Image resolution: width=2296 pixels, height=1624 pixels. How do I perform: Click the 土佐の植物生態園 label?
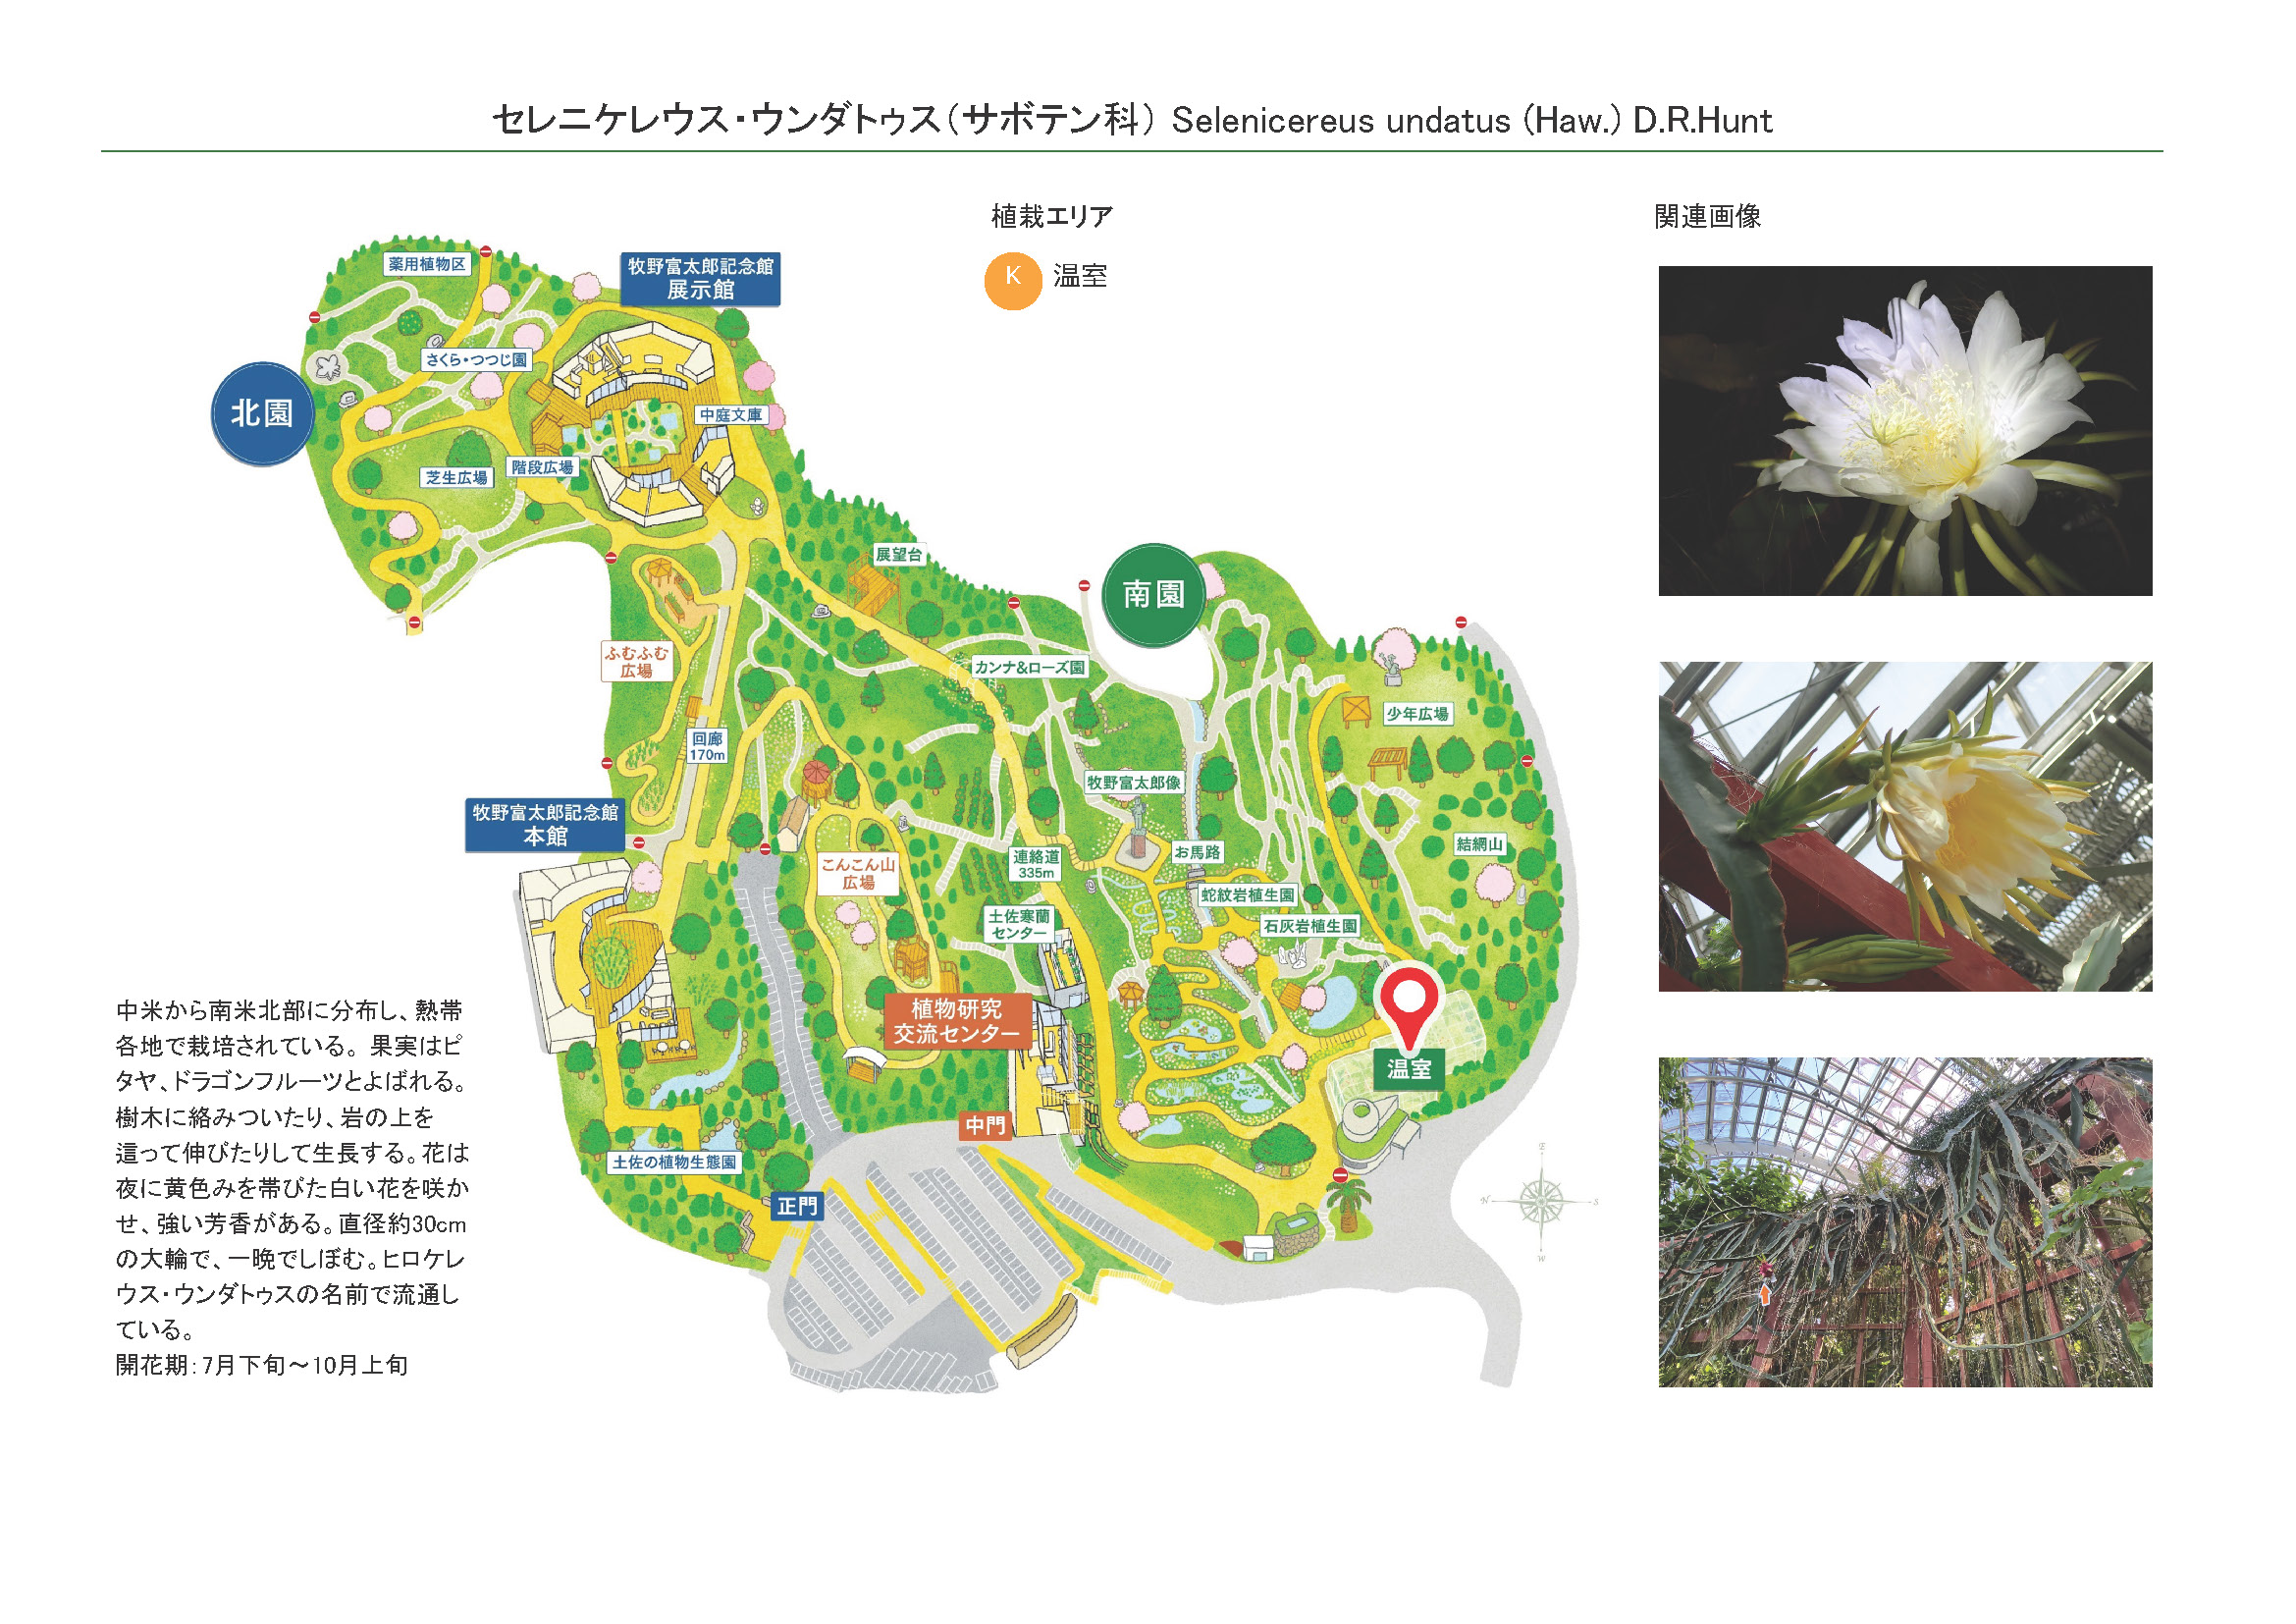coord(674,1162)
